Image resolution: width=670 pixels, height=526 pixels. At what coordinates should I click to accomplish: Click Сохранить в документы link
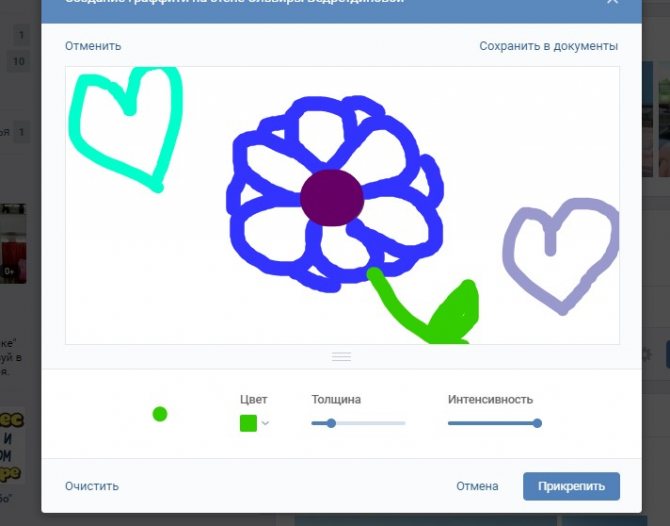pyautogui.click(x=548, y=46)
